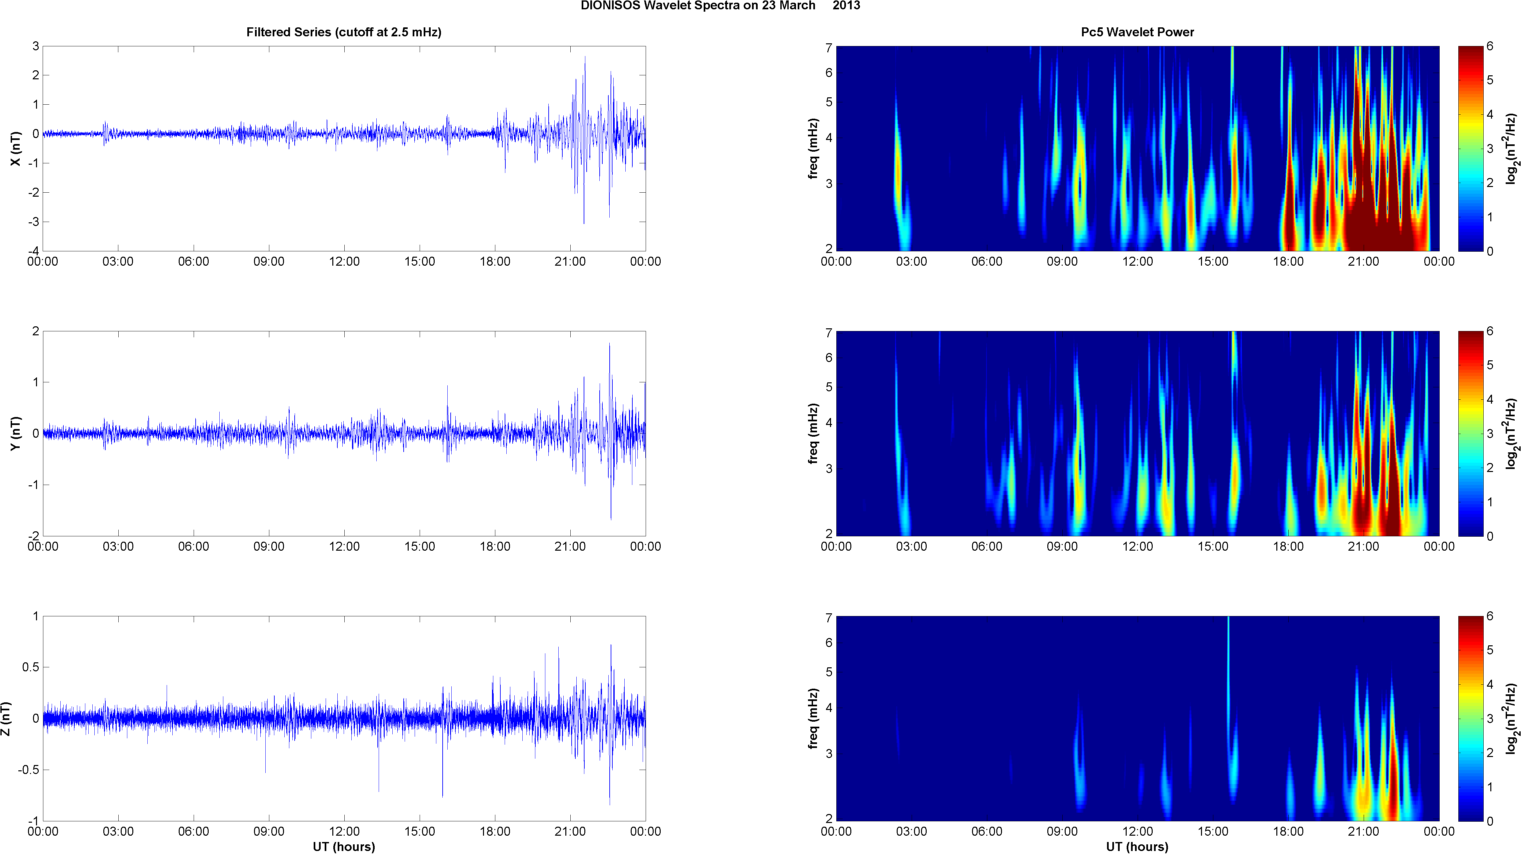Image resolution: width=1521 pixels, height=854 pixels.
Task: Click the middle wavelet power spectrogram
Action: [1137, 433]
